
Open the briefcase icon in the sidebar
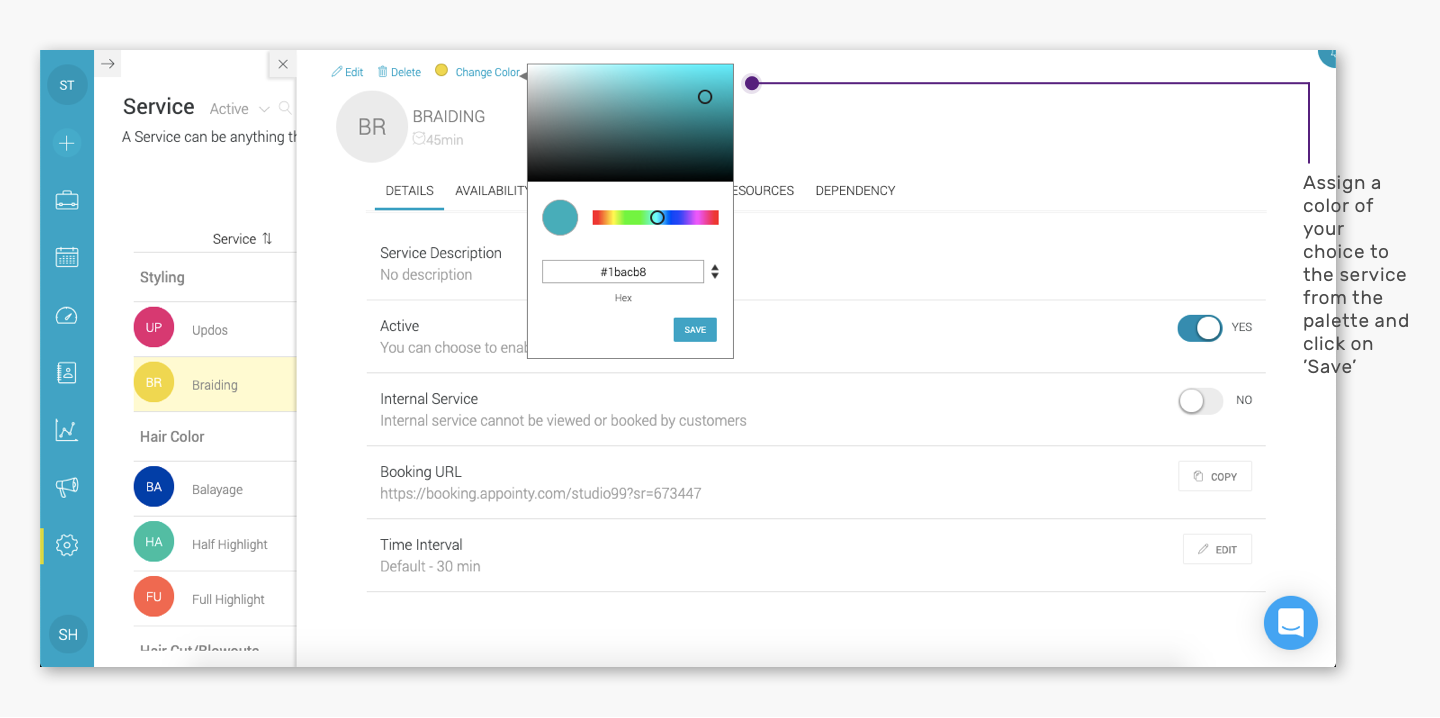click(x=67, y=200)
